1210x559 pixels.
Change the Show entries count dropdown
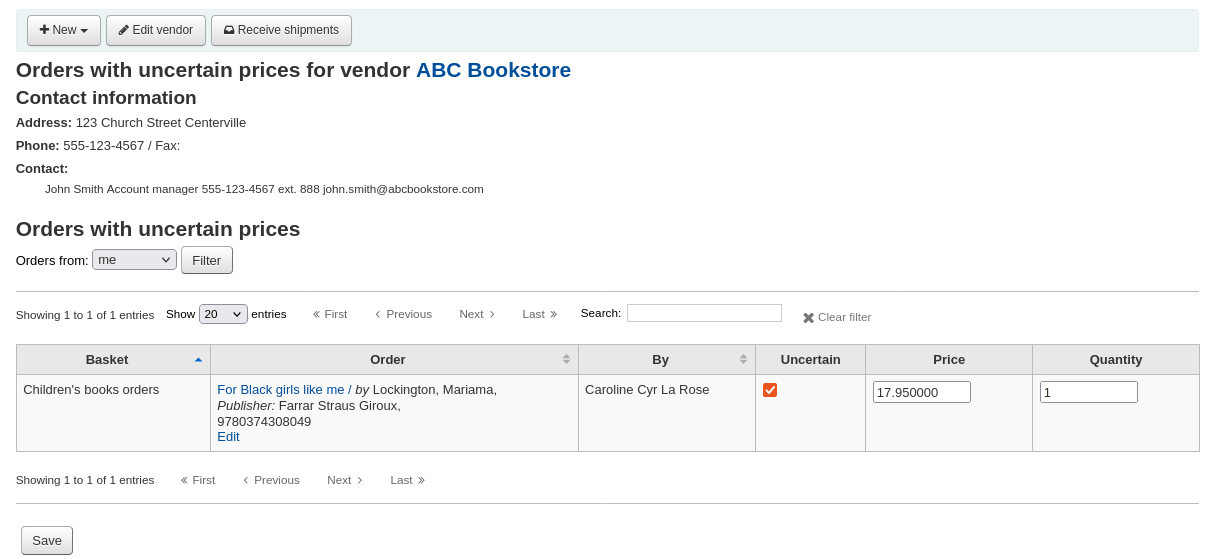(x=223, y=314)
